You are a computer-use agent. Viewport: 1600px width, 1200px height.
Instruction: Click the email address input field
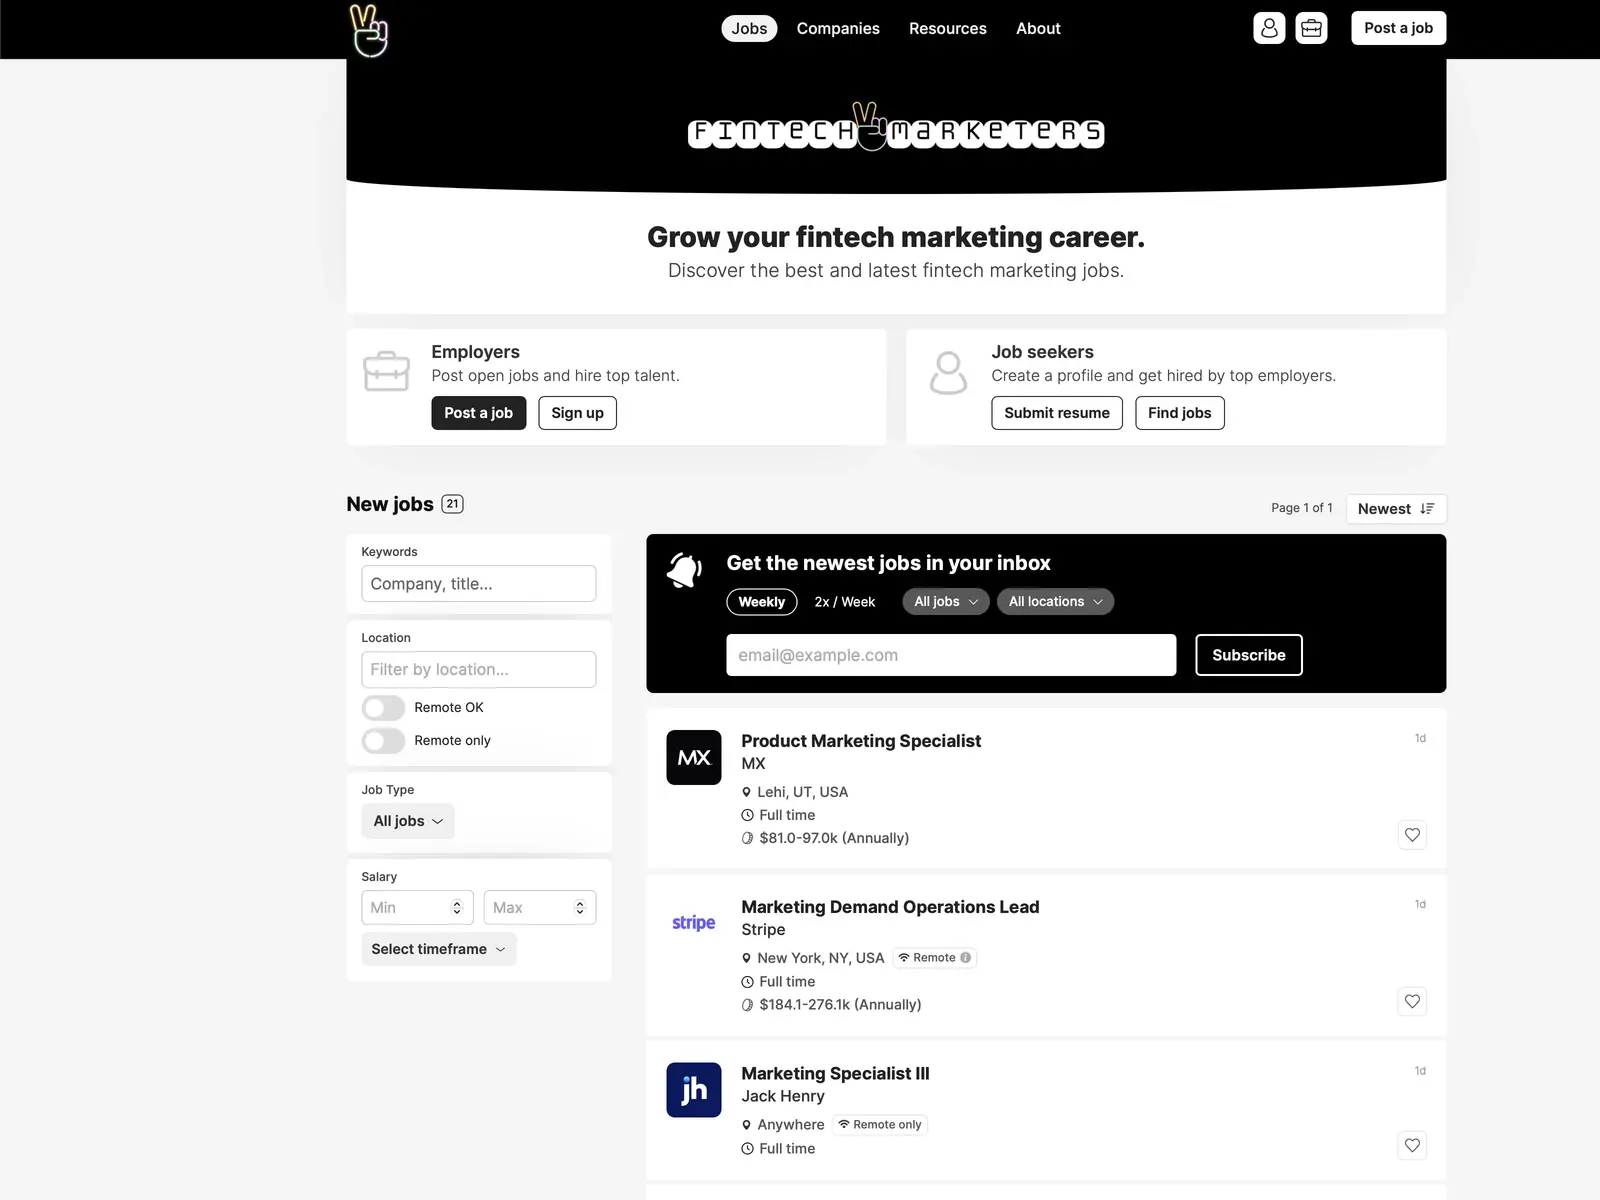pyautogui.click(x=951, y=655)
